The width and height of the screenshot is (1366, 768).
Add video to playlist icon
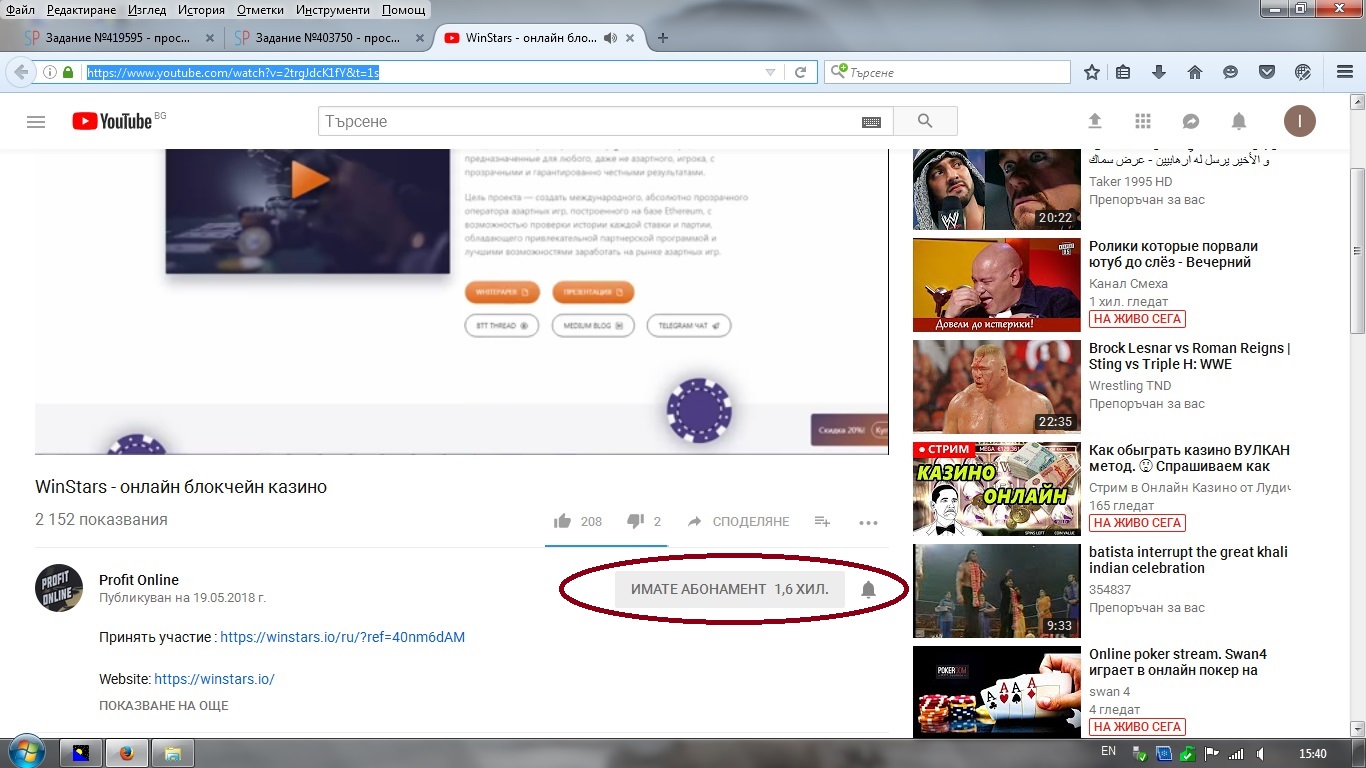click(x=822, y=521)
